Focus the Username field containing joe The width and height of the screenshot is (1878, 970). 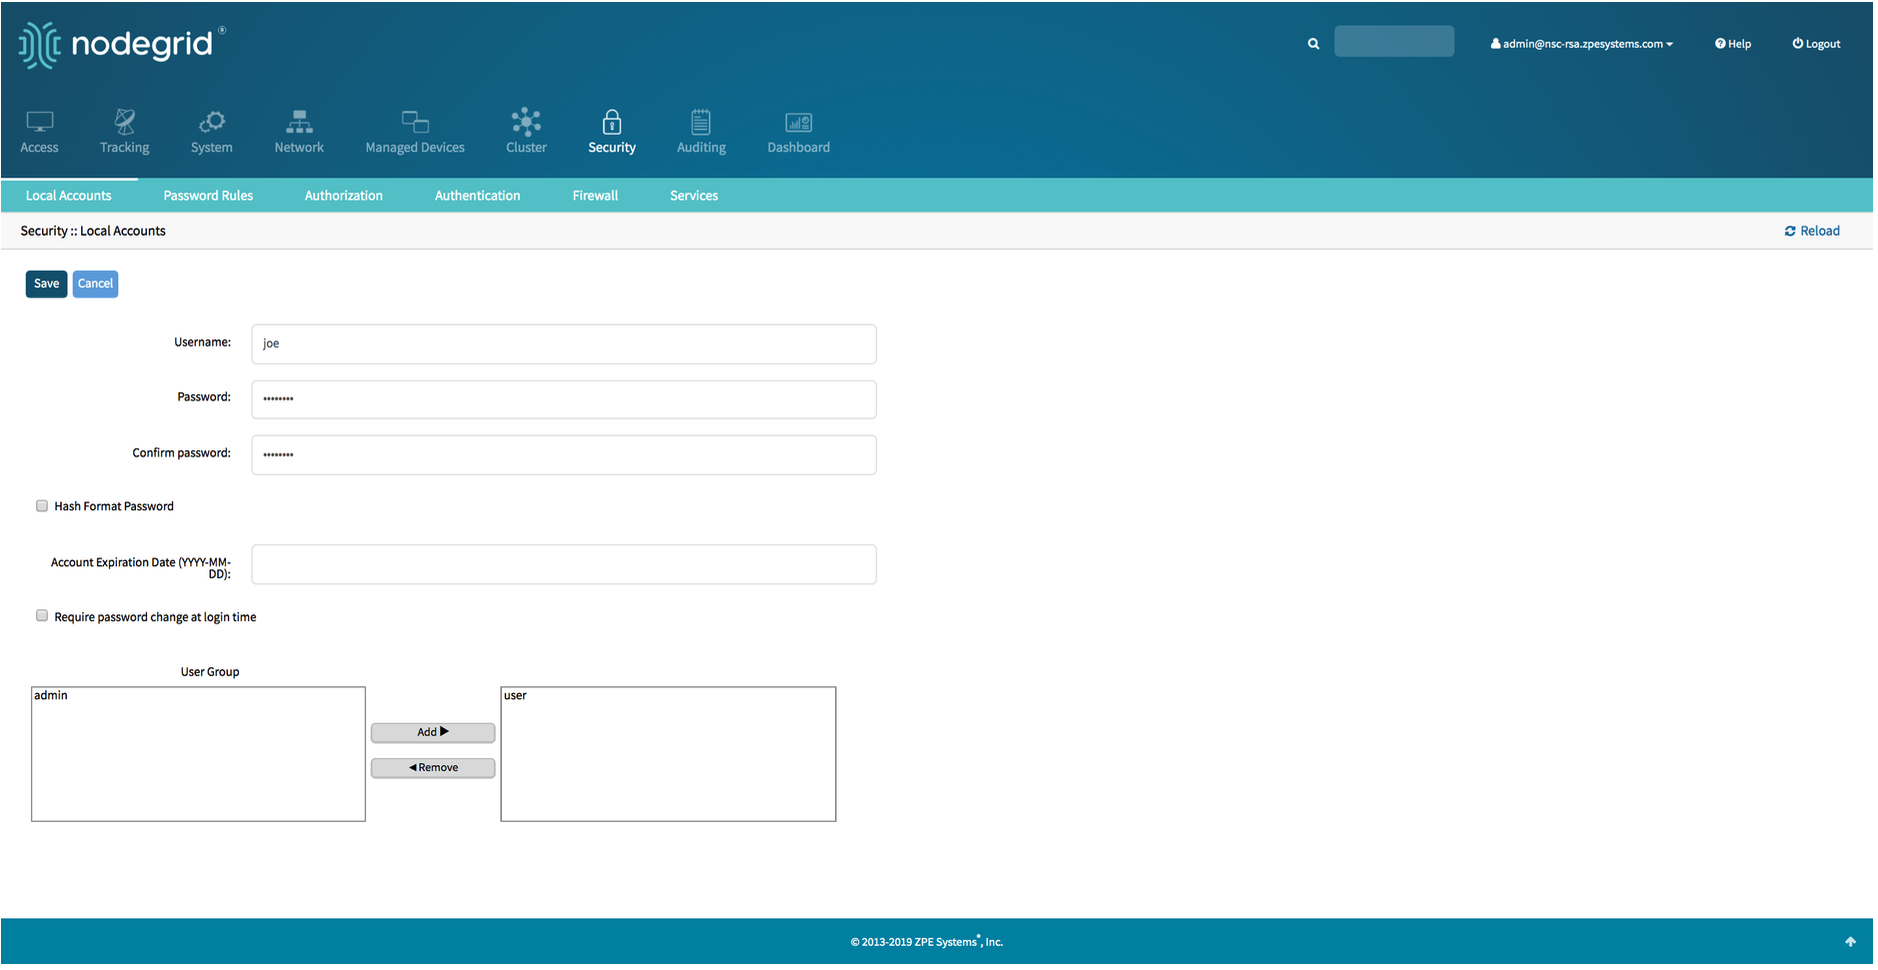[x=564, y=344]
